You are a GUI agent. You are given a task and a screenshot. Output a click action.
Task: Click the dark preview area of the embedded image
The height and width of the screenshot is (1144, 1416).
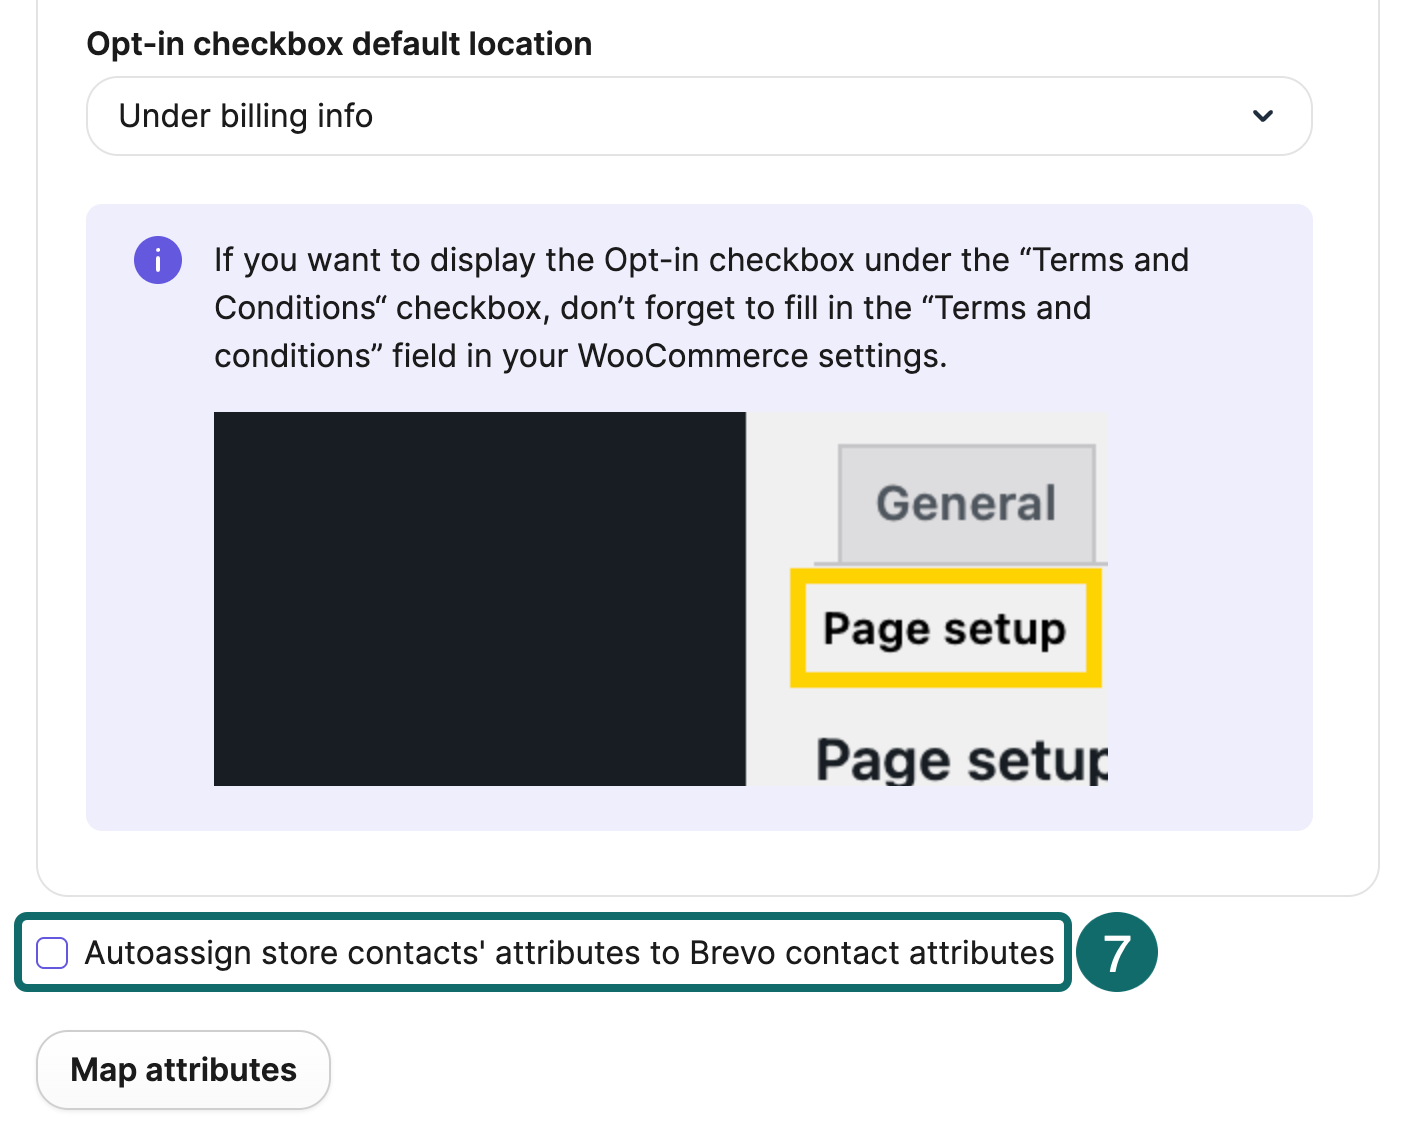(480, 597)
